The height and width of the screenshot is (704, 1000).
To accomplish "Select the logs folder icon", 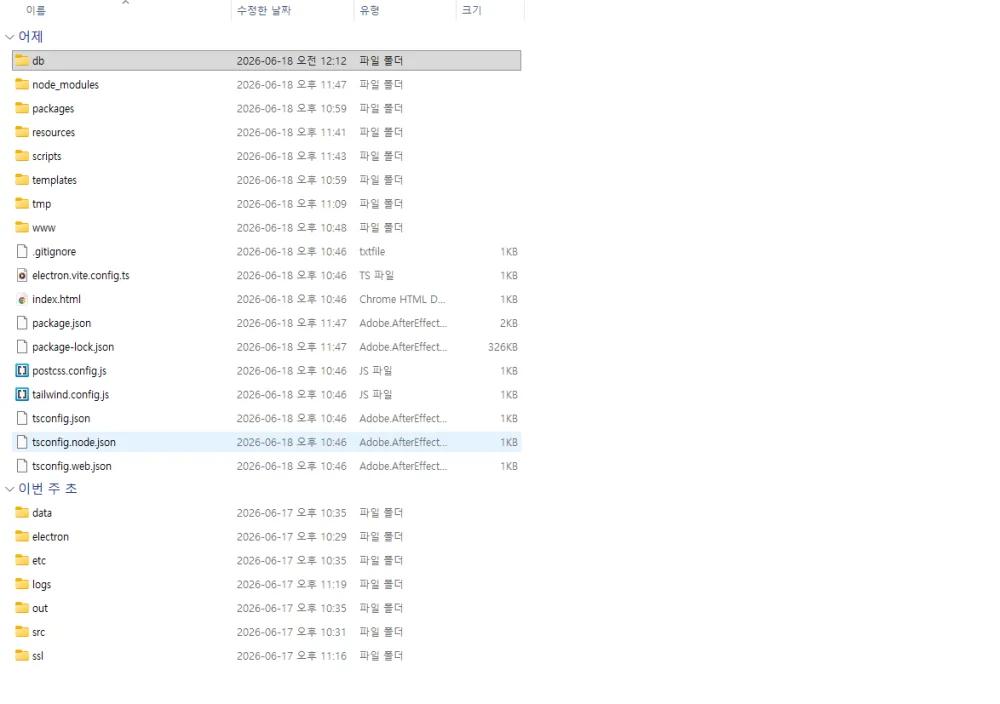I will pyautogui.click(x=22, y=584).
